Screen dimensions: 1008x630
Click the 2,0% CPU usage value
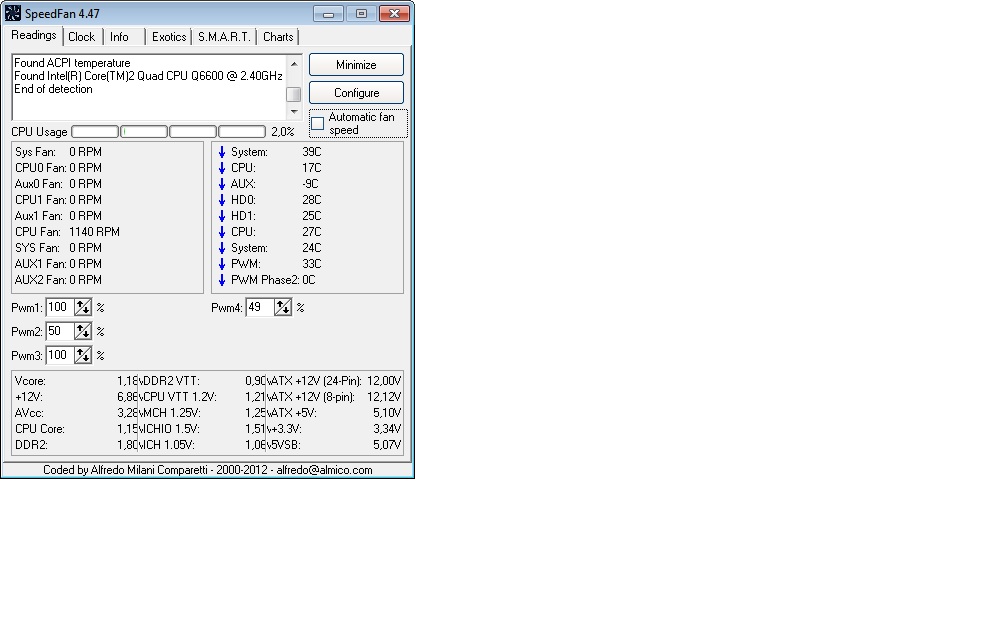click(283, 132)
